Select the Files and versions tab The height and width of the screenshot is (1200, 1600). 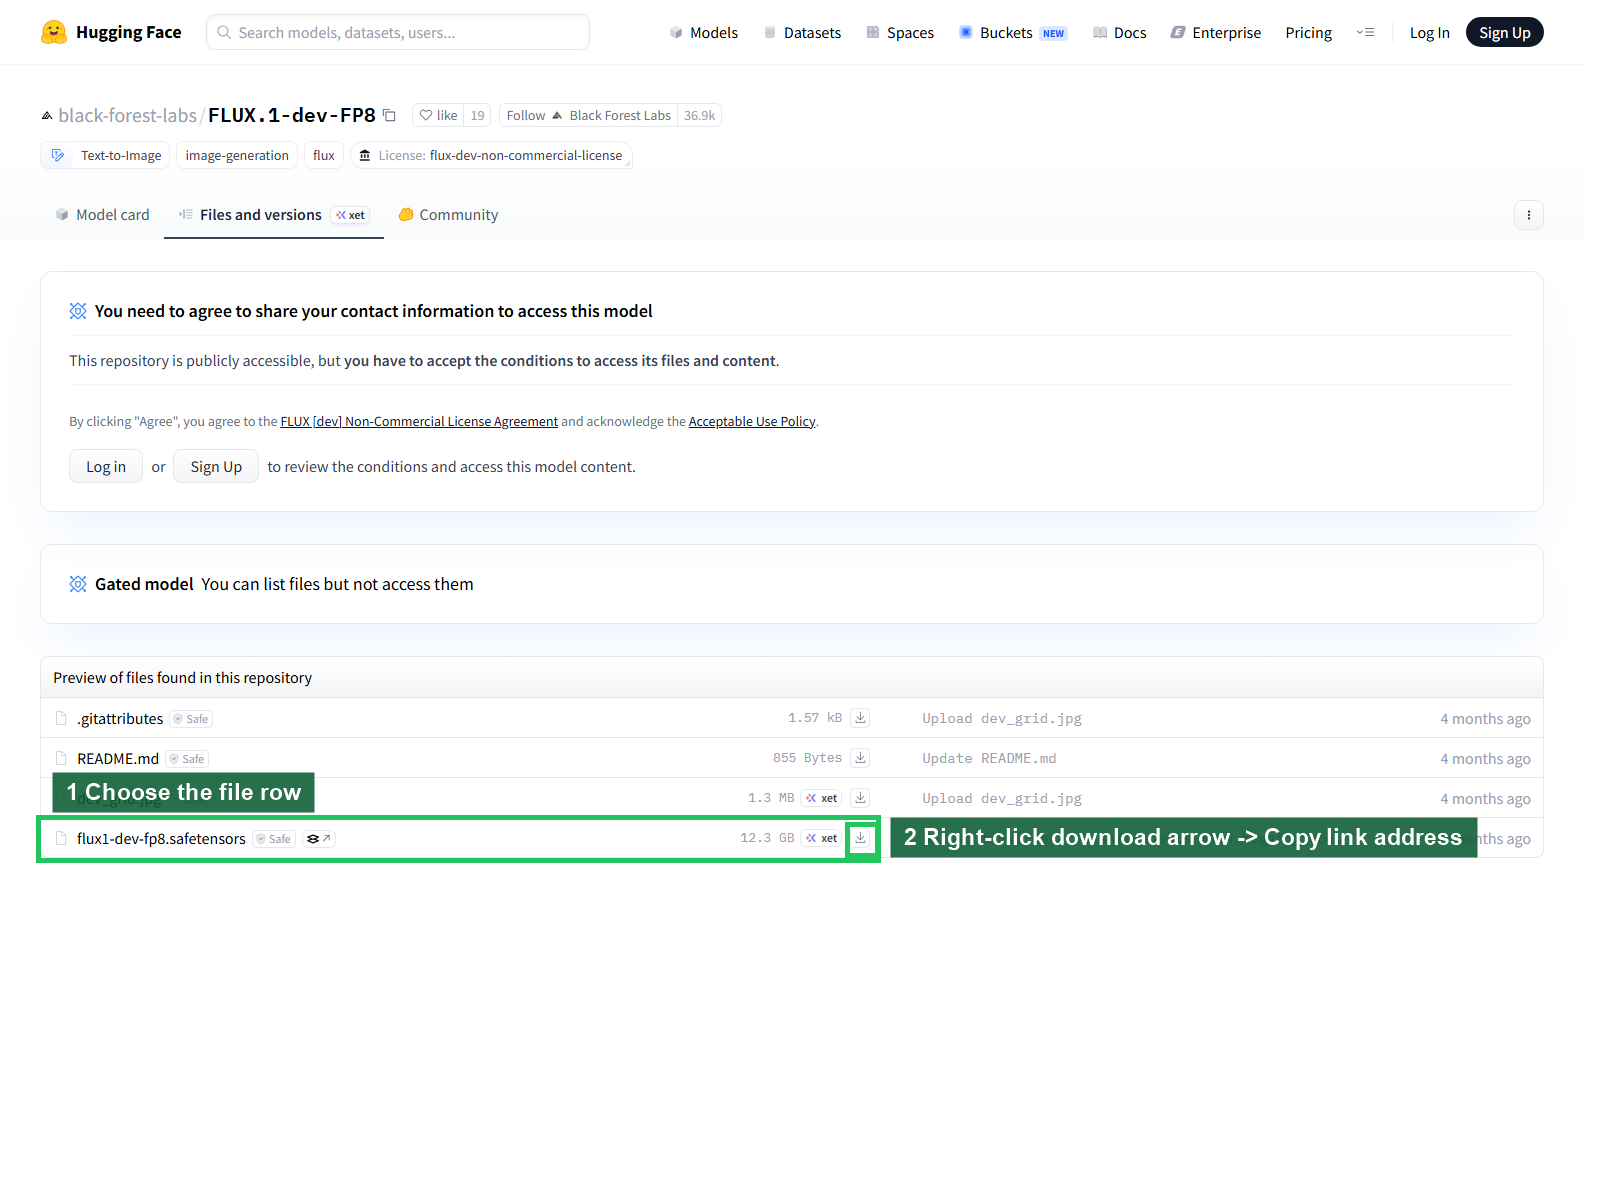tap(274, 215)
